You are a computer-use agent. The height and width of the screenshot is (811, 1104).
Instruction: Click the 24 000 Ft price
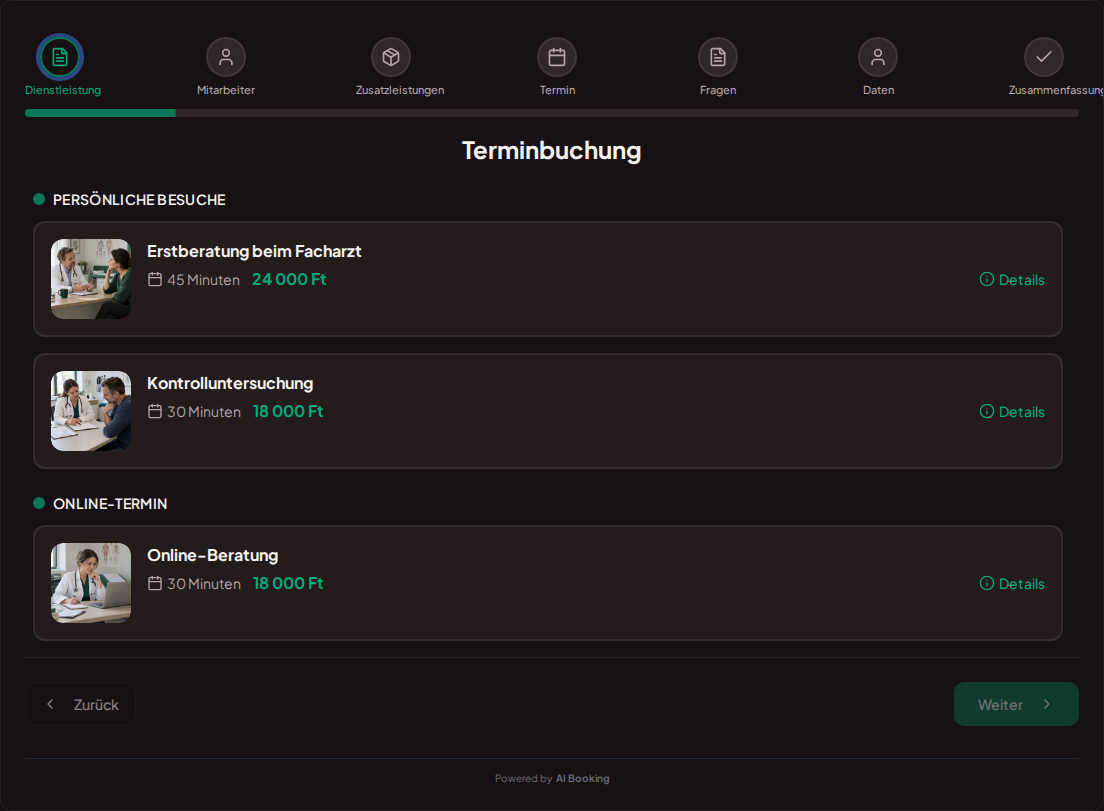289,279
